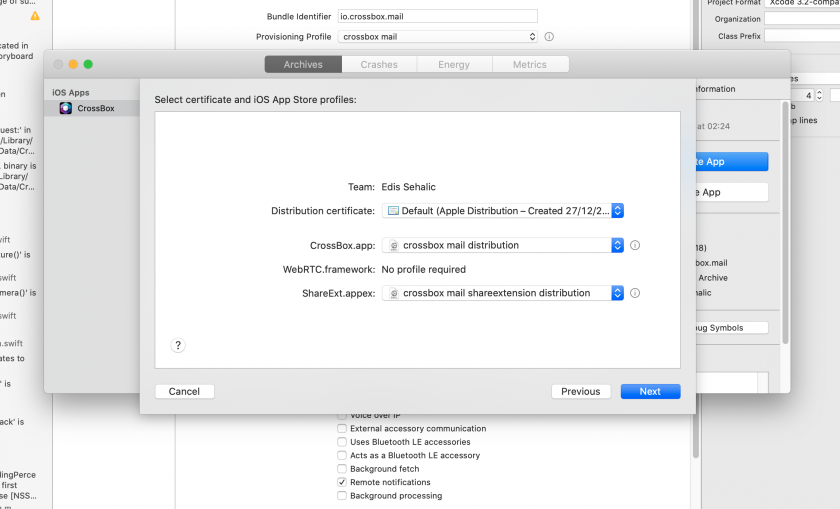
Task: Click the yellow warning triangle icon
Action: [35, 16]
